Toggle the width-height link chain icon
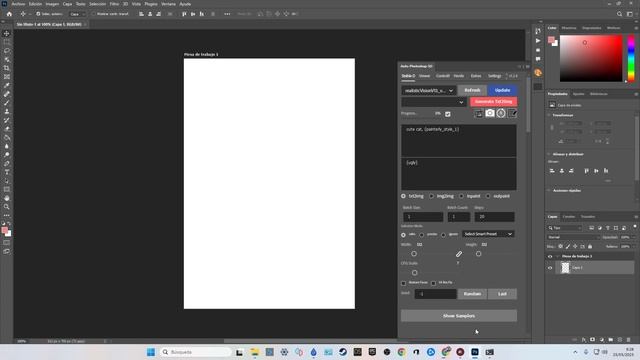The width and height of the screenshot is (640, 360). click(x=459, y=254)
